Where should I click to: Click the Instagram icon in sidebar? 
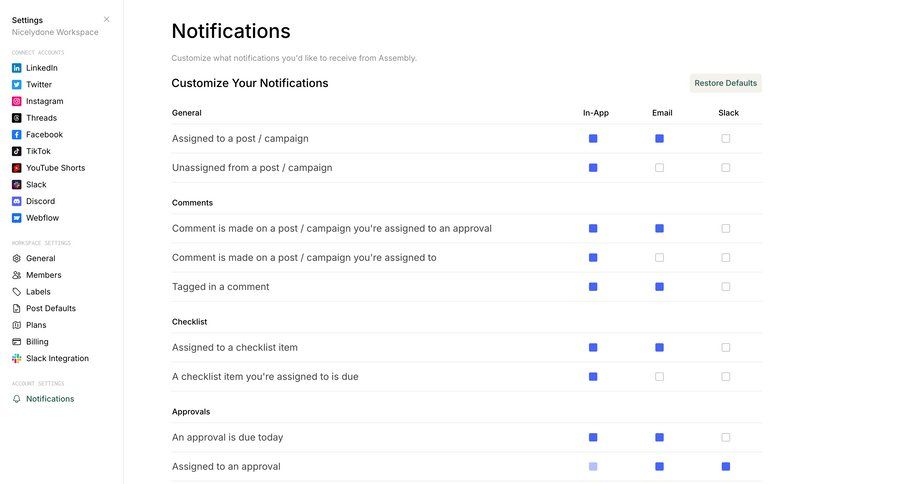[17, 101]
